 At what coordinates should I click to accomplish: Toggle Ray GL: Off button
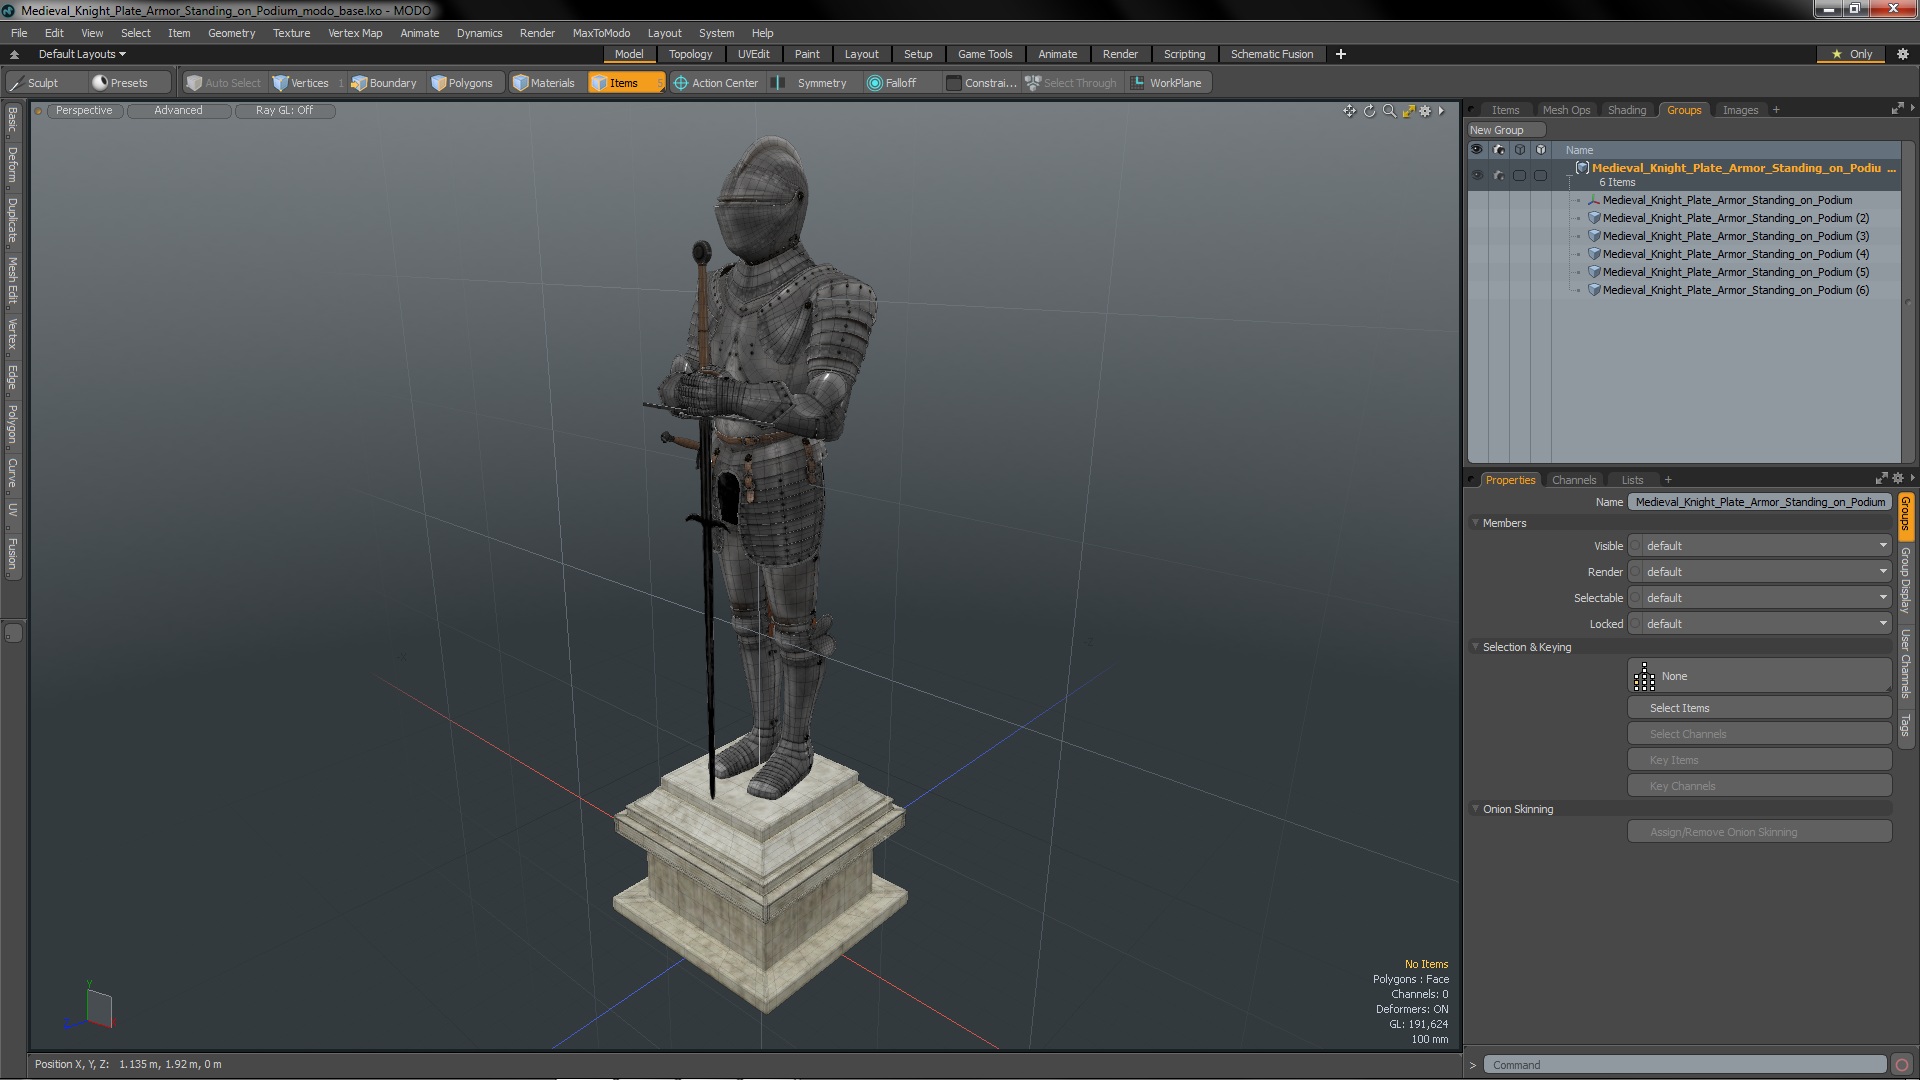(x=284, y=111)
